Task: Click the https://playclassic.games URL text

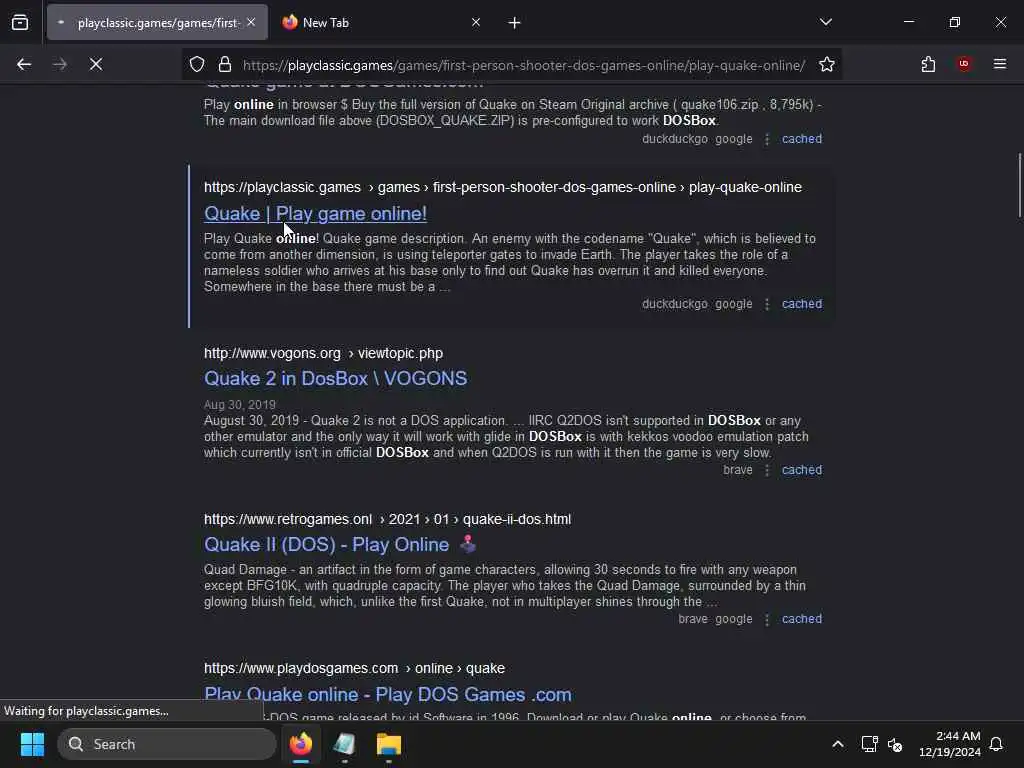Action: coord(282,187)
